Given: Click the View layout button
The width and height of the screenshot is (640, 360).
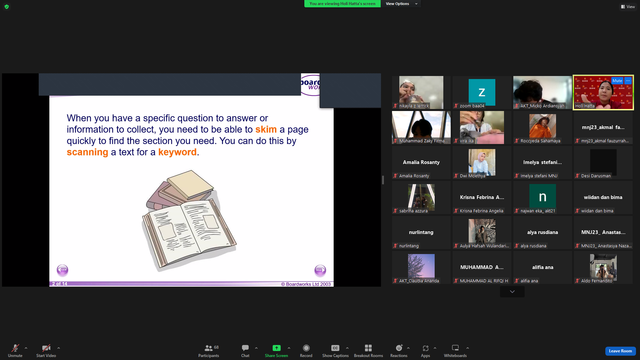Looking at the screenshot, I should 628,7.
